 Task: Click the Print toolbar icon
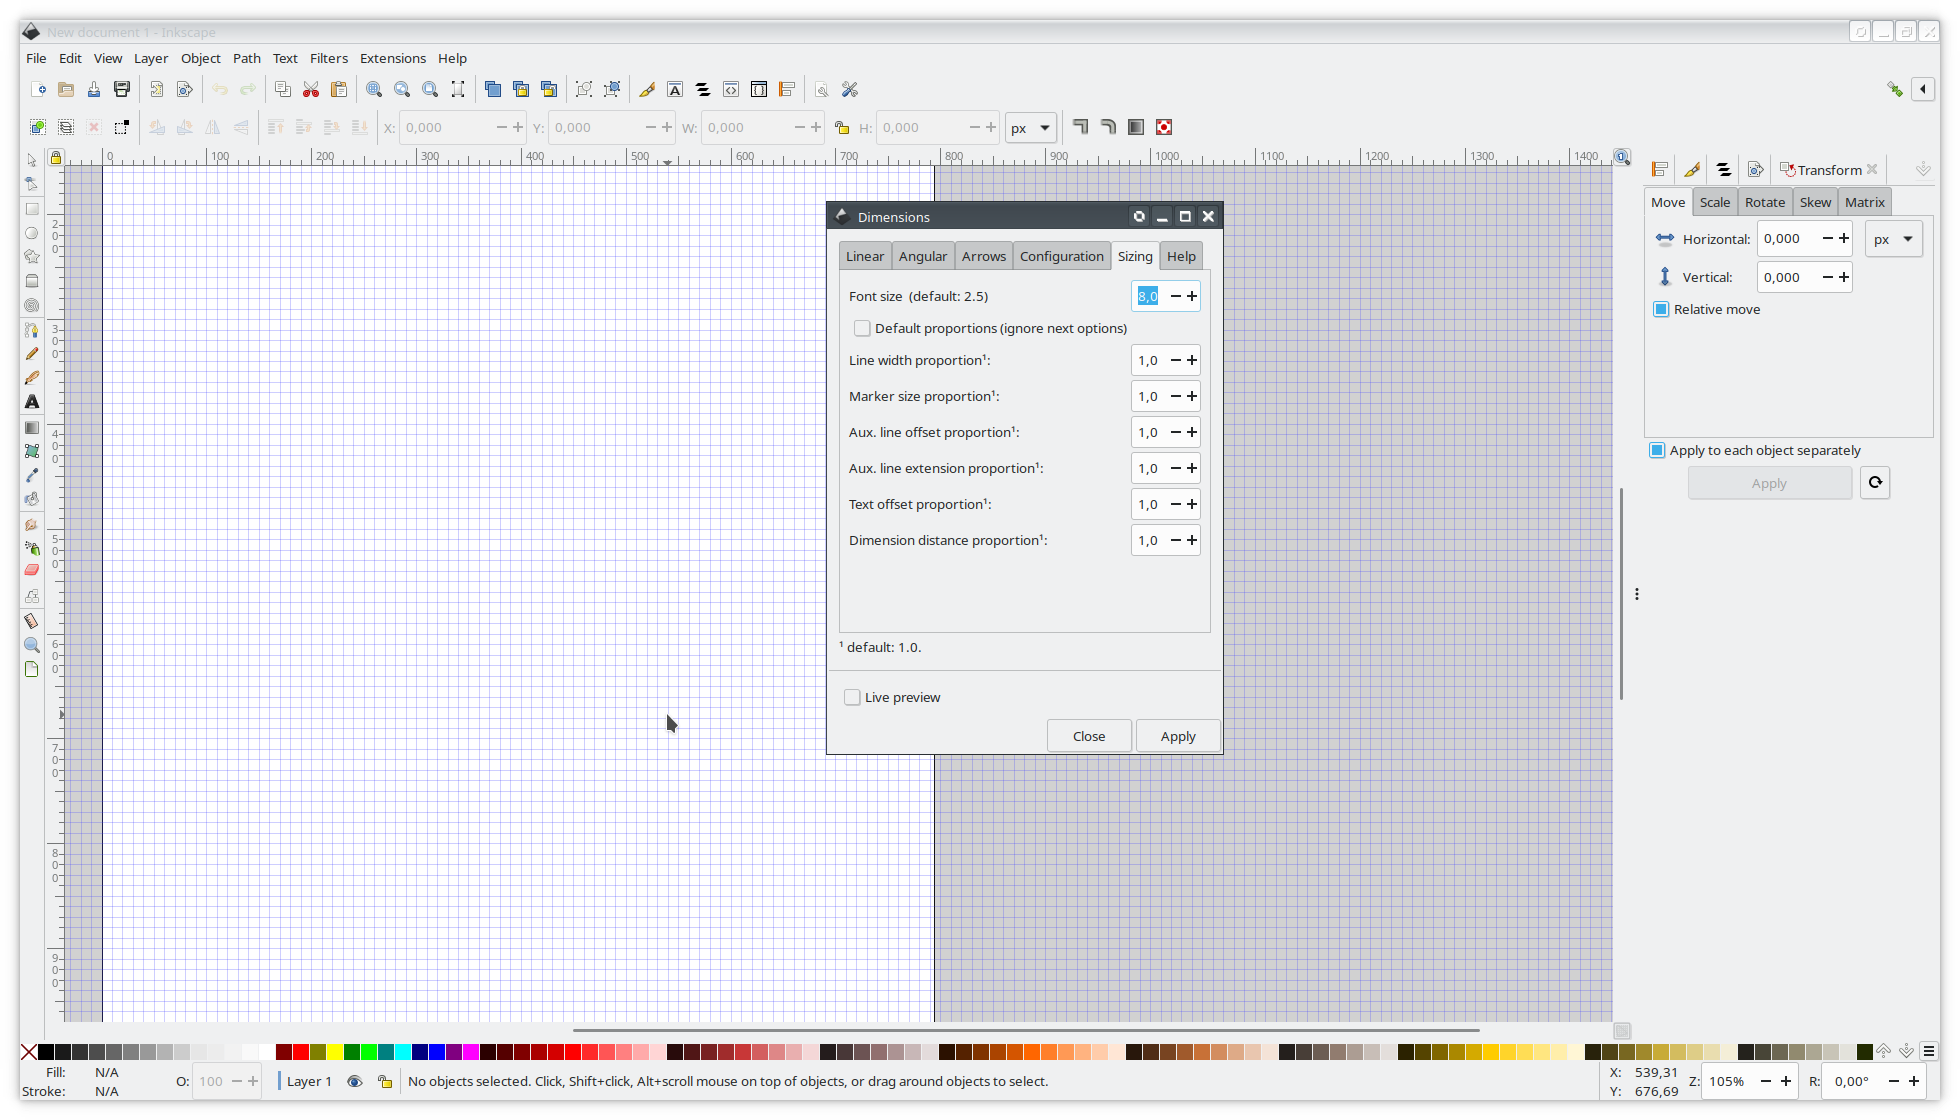[122, 90]
